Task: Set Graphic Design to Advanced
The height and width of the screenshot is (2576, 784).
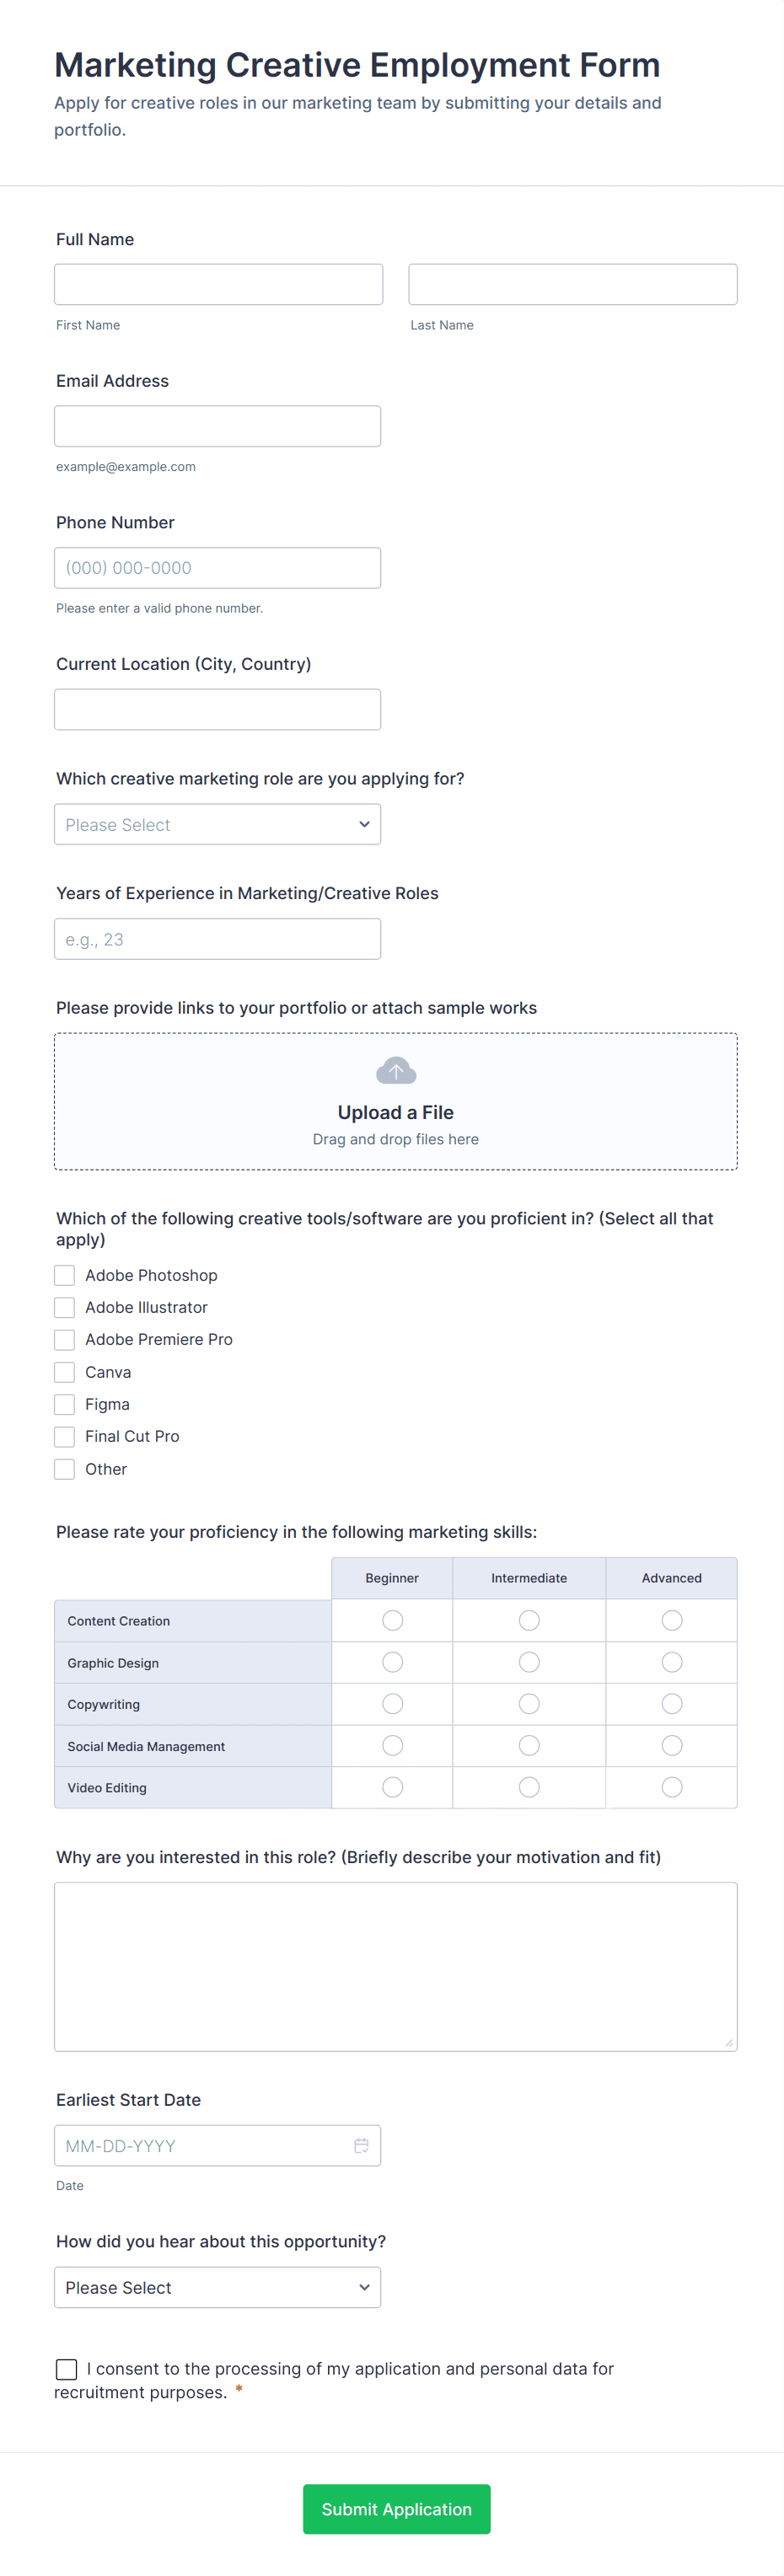Action: pyautogui.click(x=671, y=1662)
